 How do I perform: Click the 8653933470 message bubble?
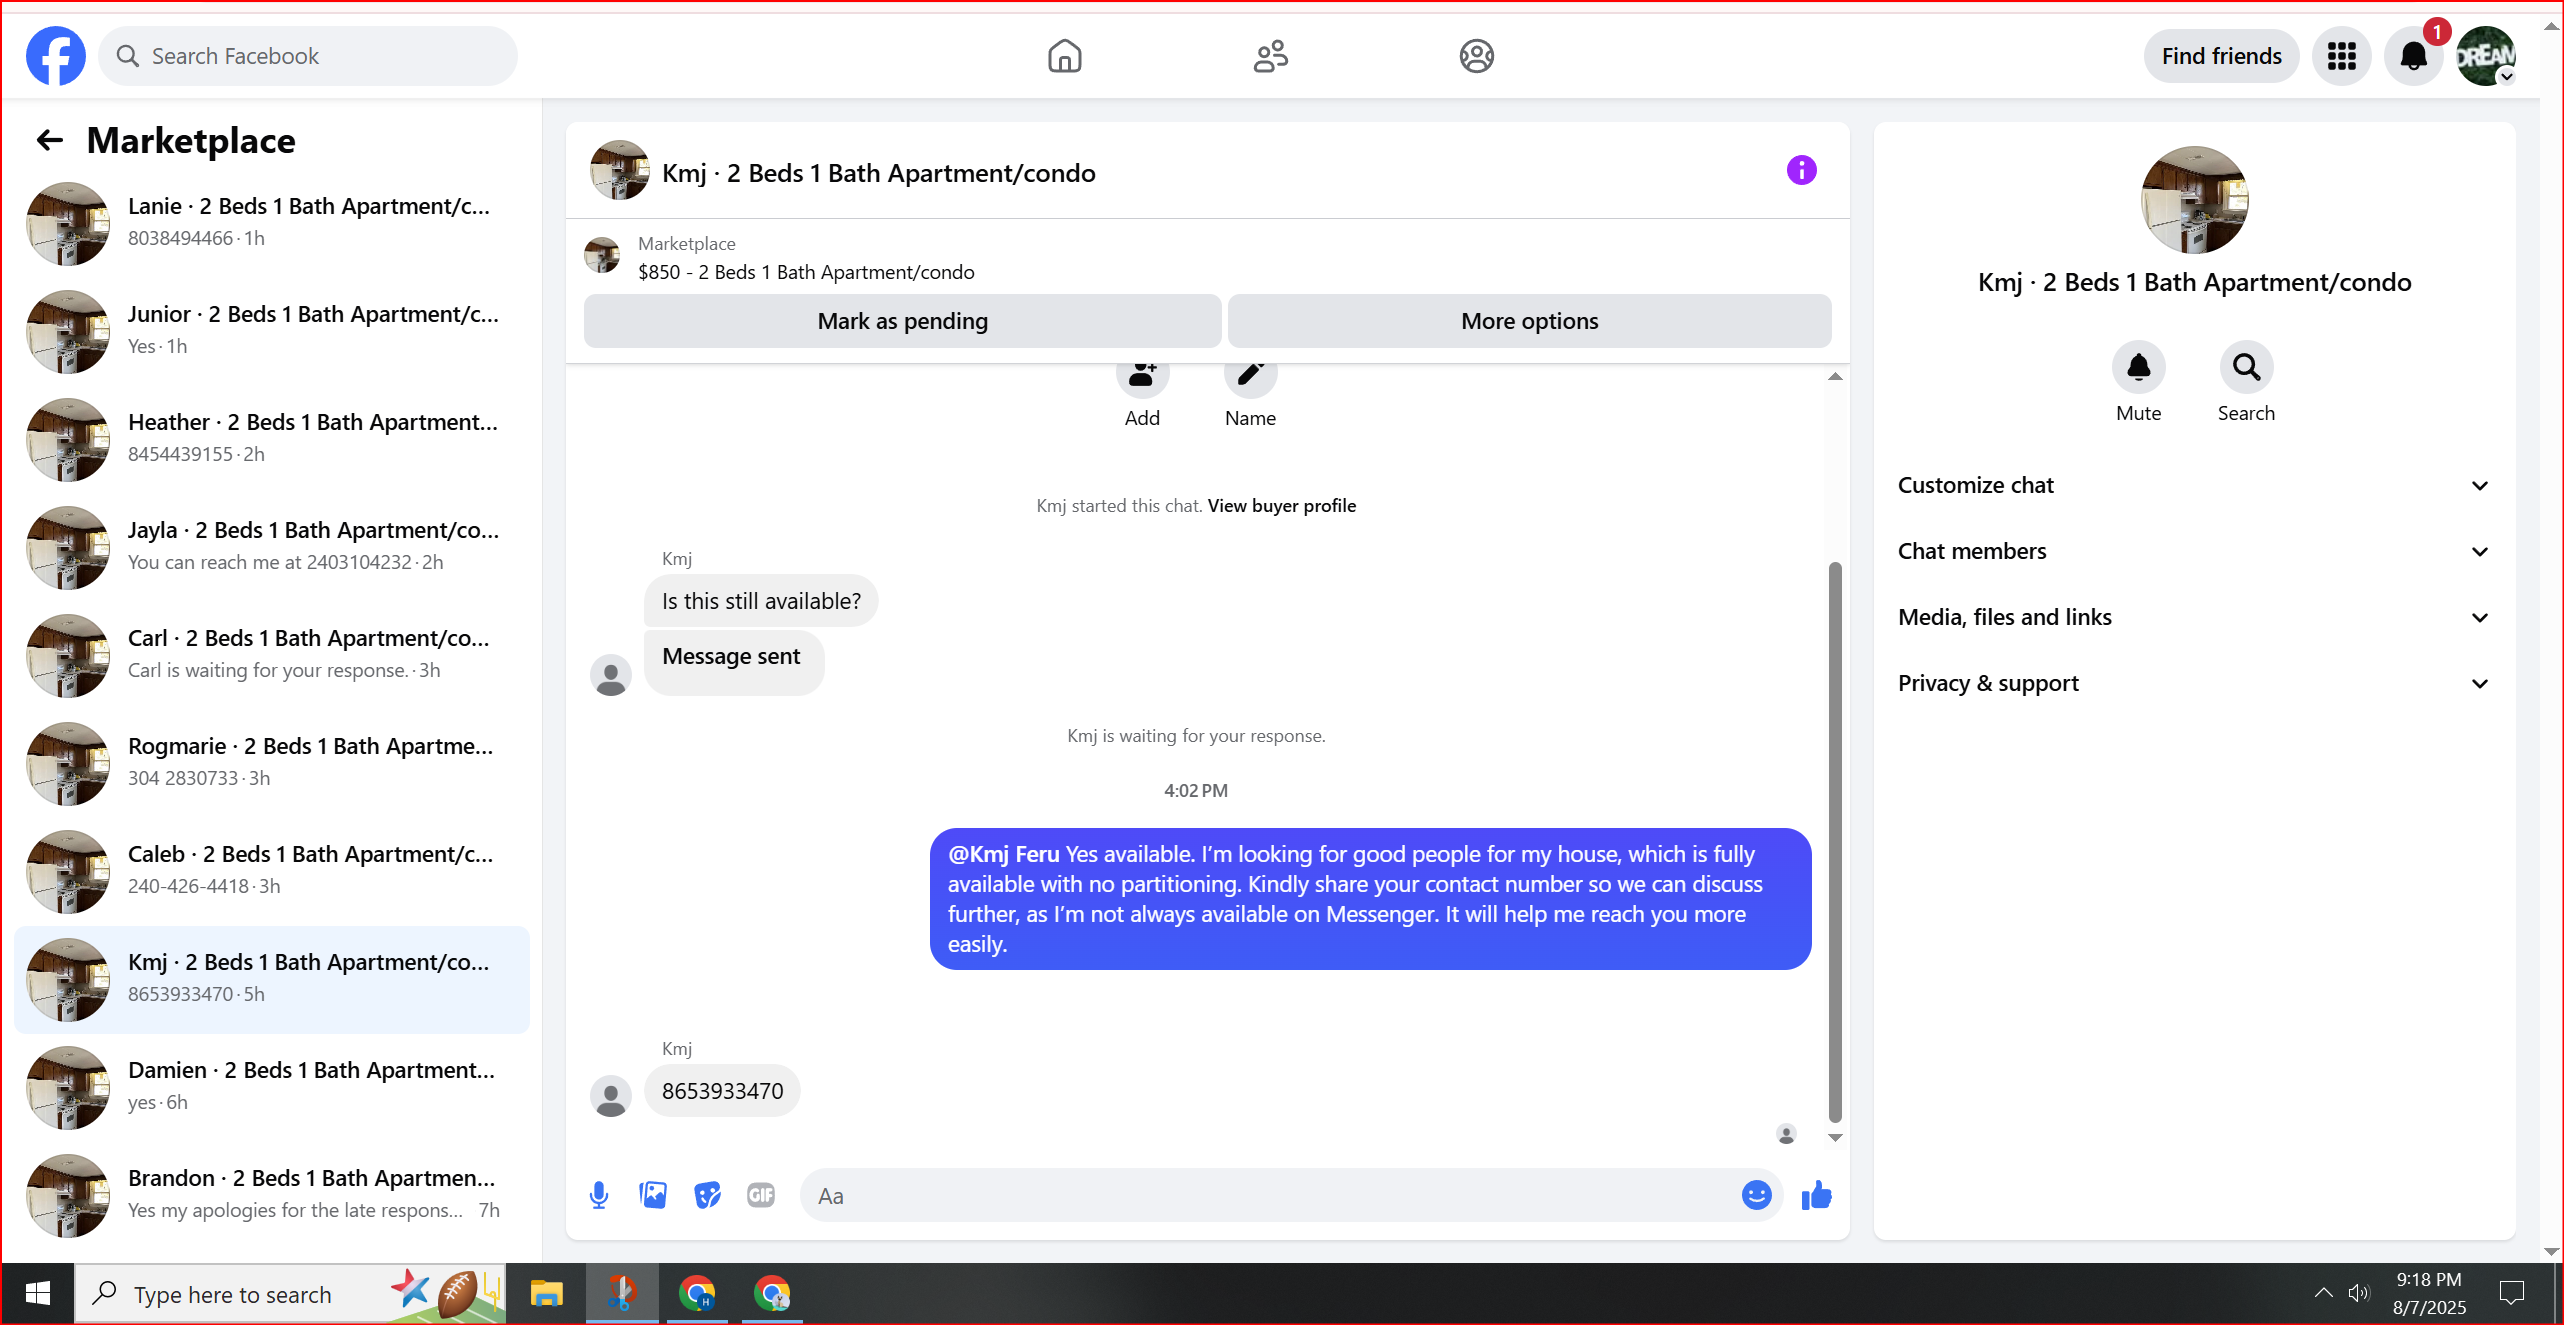(x=722, y=1091)
